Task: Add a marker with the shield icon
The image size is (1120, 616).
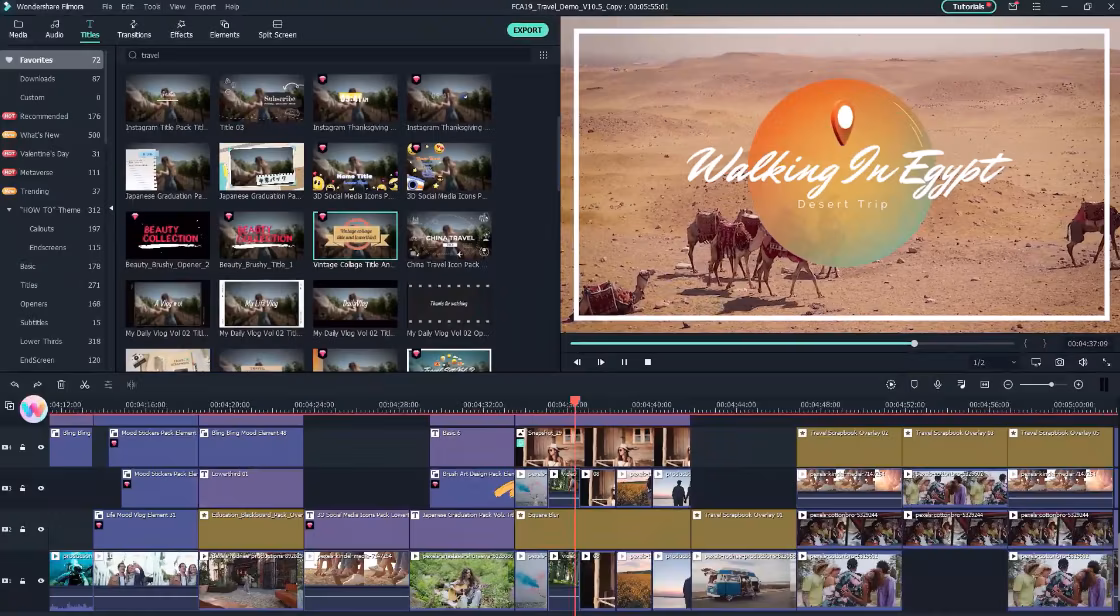Action: point(914,384)
